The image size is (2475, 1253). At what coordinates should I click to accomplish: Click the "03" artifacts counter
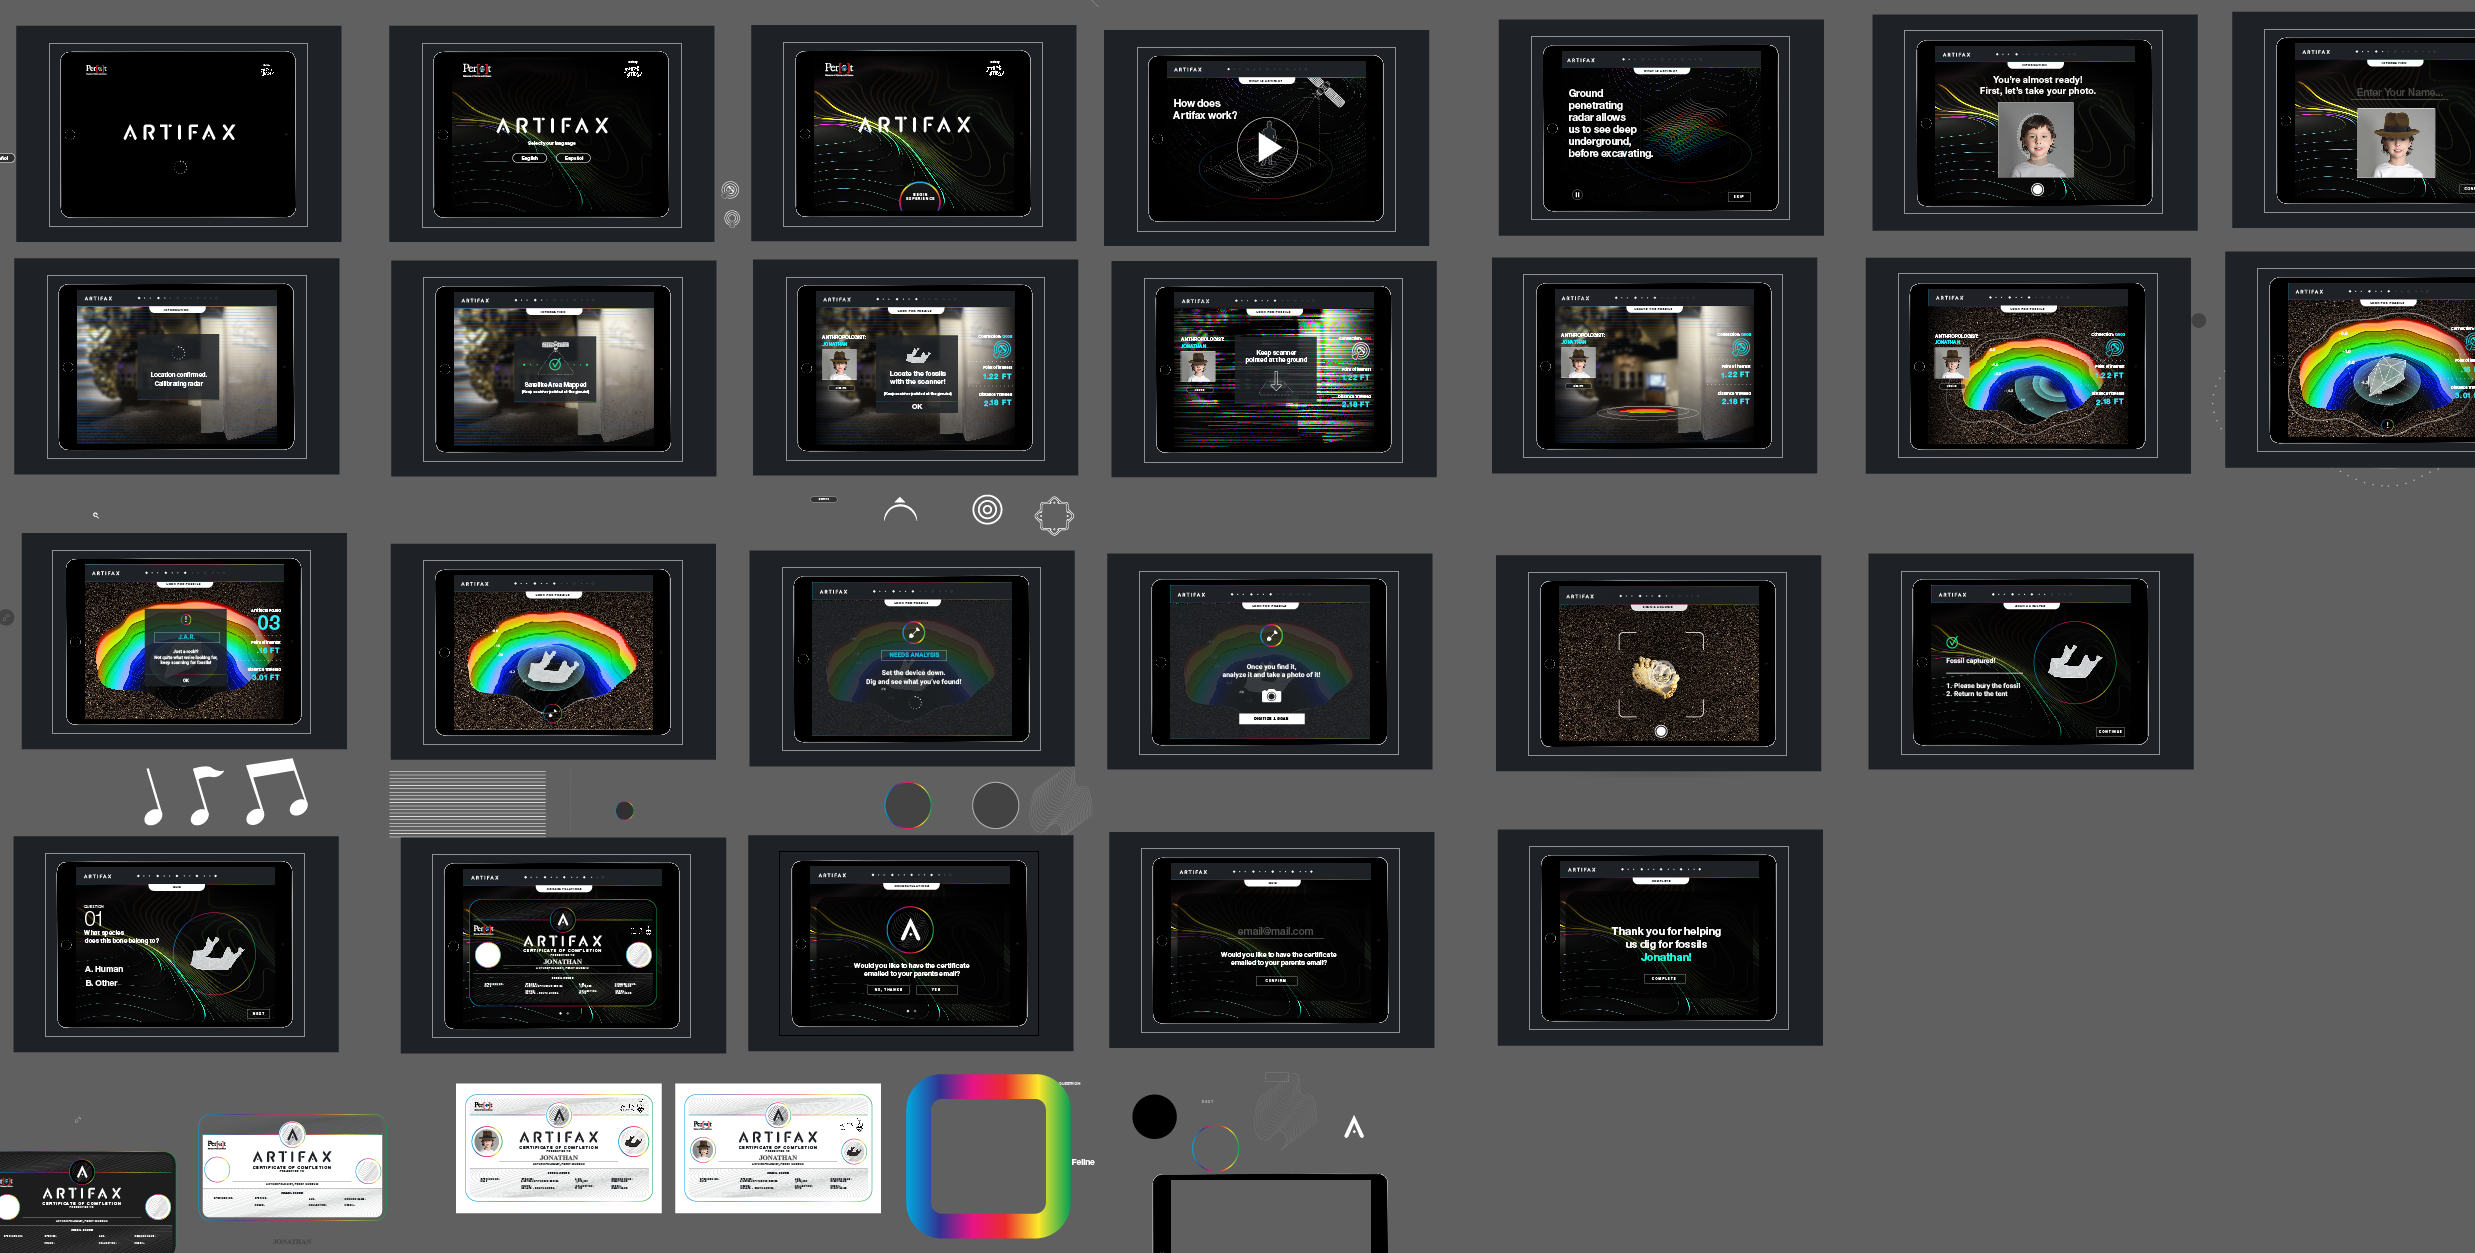269,623
